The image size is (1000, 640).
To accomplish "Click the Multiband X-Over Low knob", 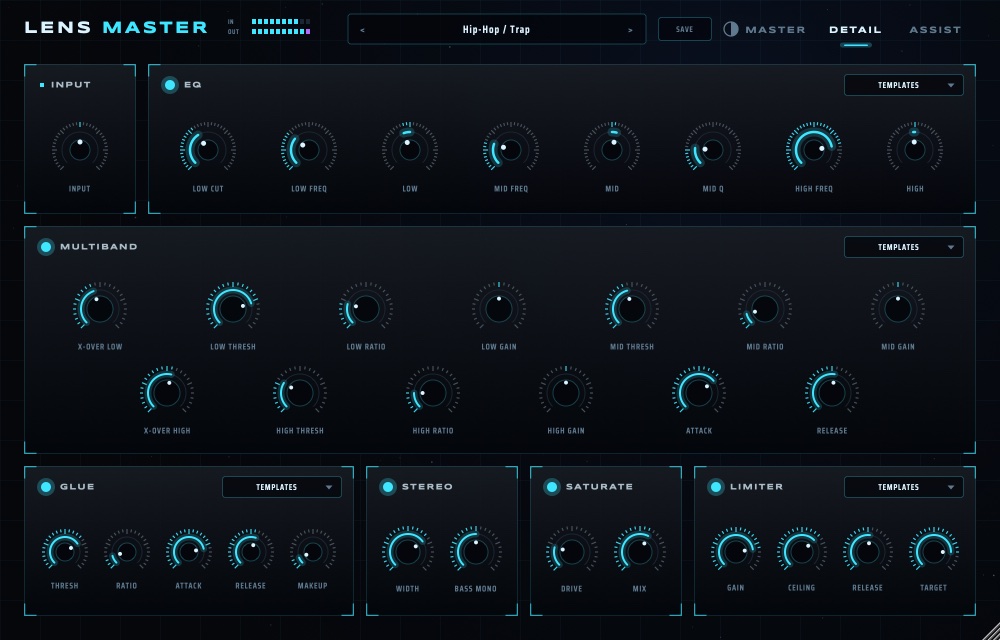I will (99, 309).
